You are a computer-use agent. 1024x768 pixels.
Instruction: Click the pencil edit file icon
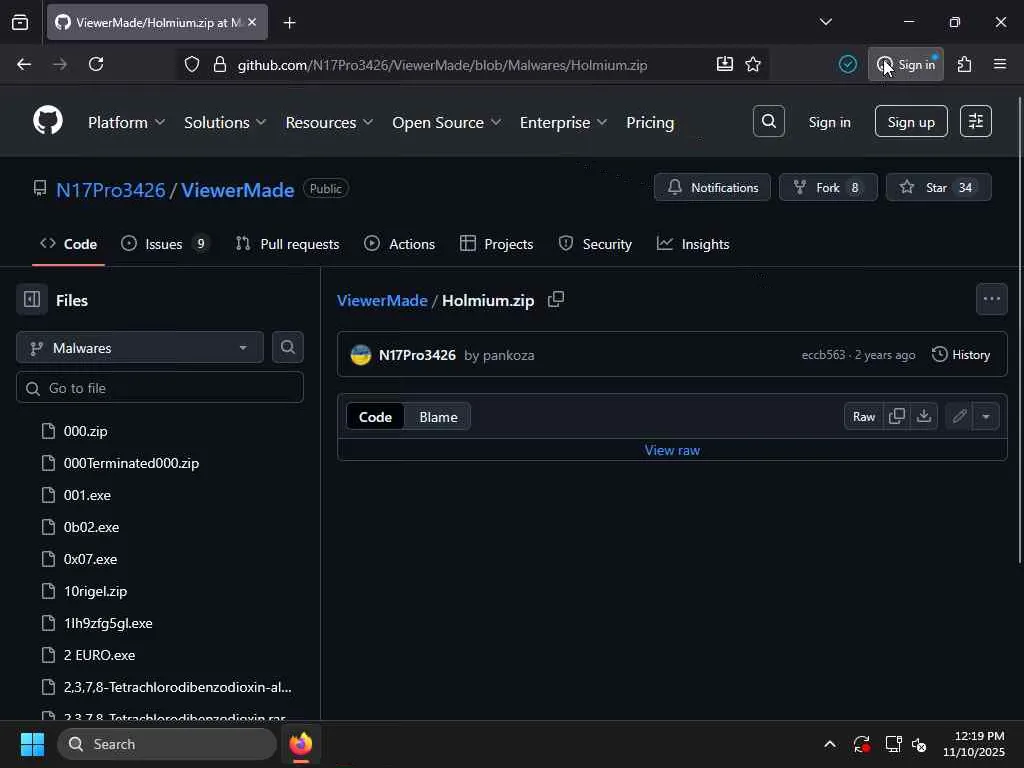click(x=959, y=416)
